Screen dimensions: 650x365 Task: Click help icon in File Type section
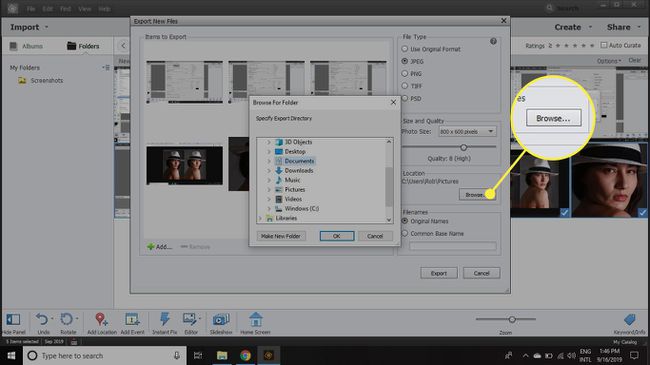point(493,41)
